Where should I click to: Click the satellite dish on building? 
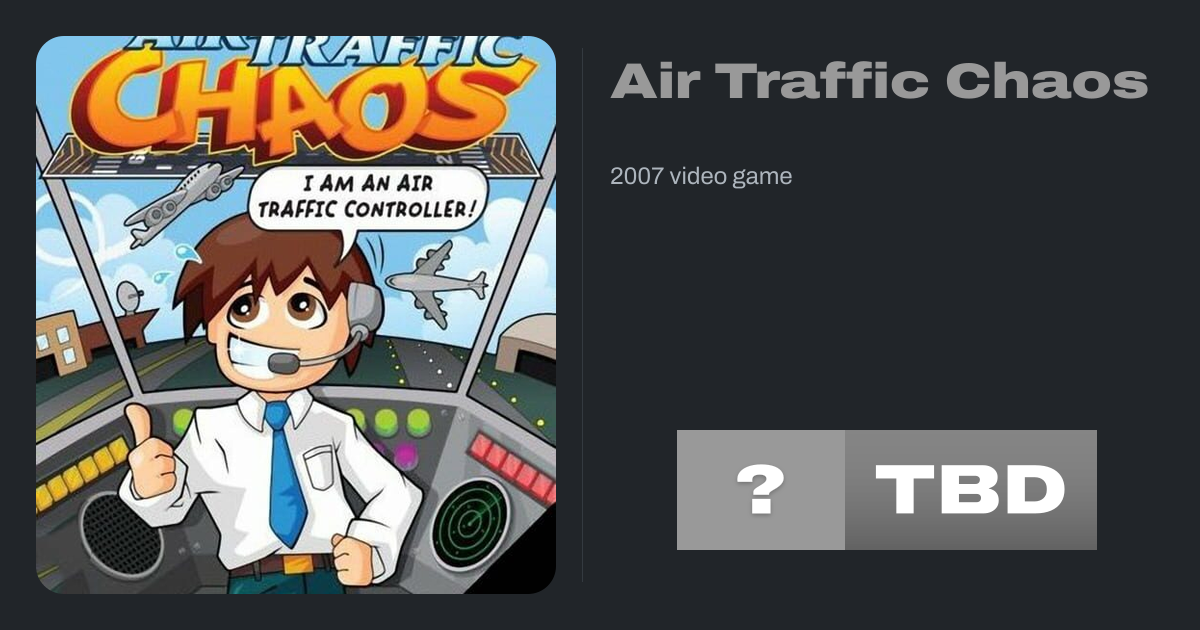(x=130, y=296)
